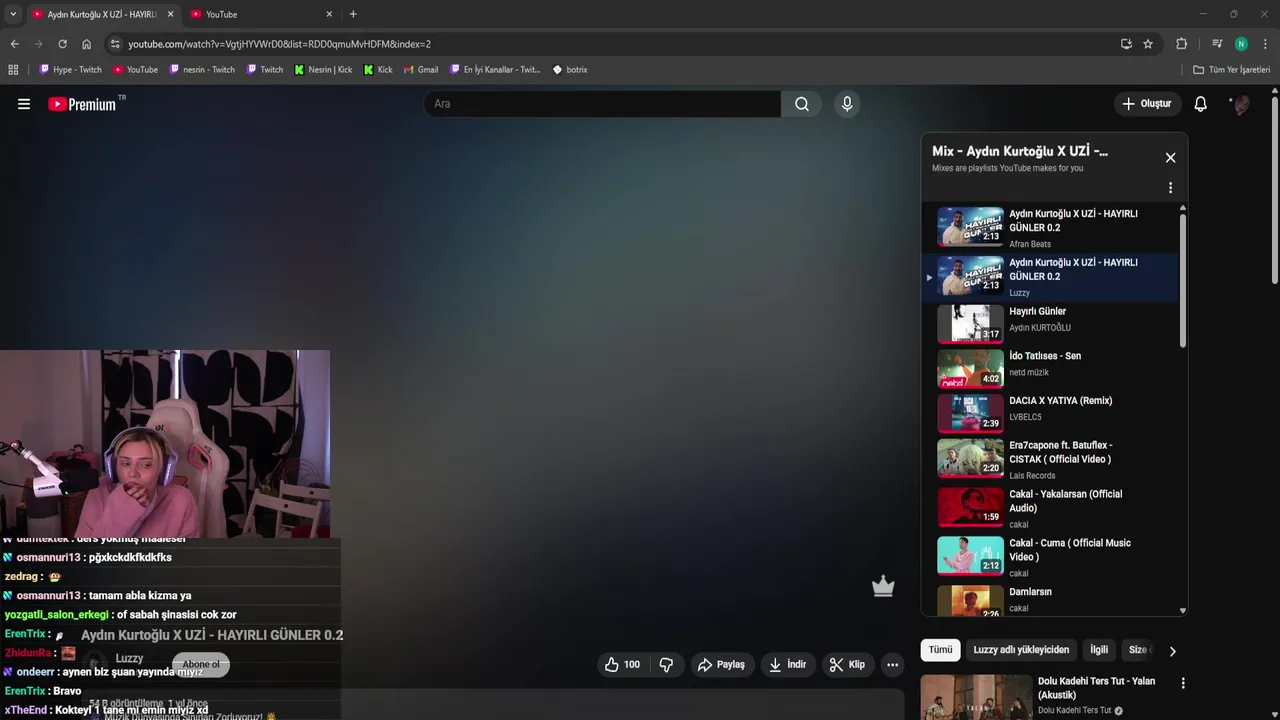1280x720 pixels.
Task: Open the install/cast icon in address bar
Action: click(x=1126, y=44)
